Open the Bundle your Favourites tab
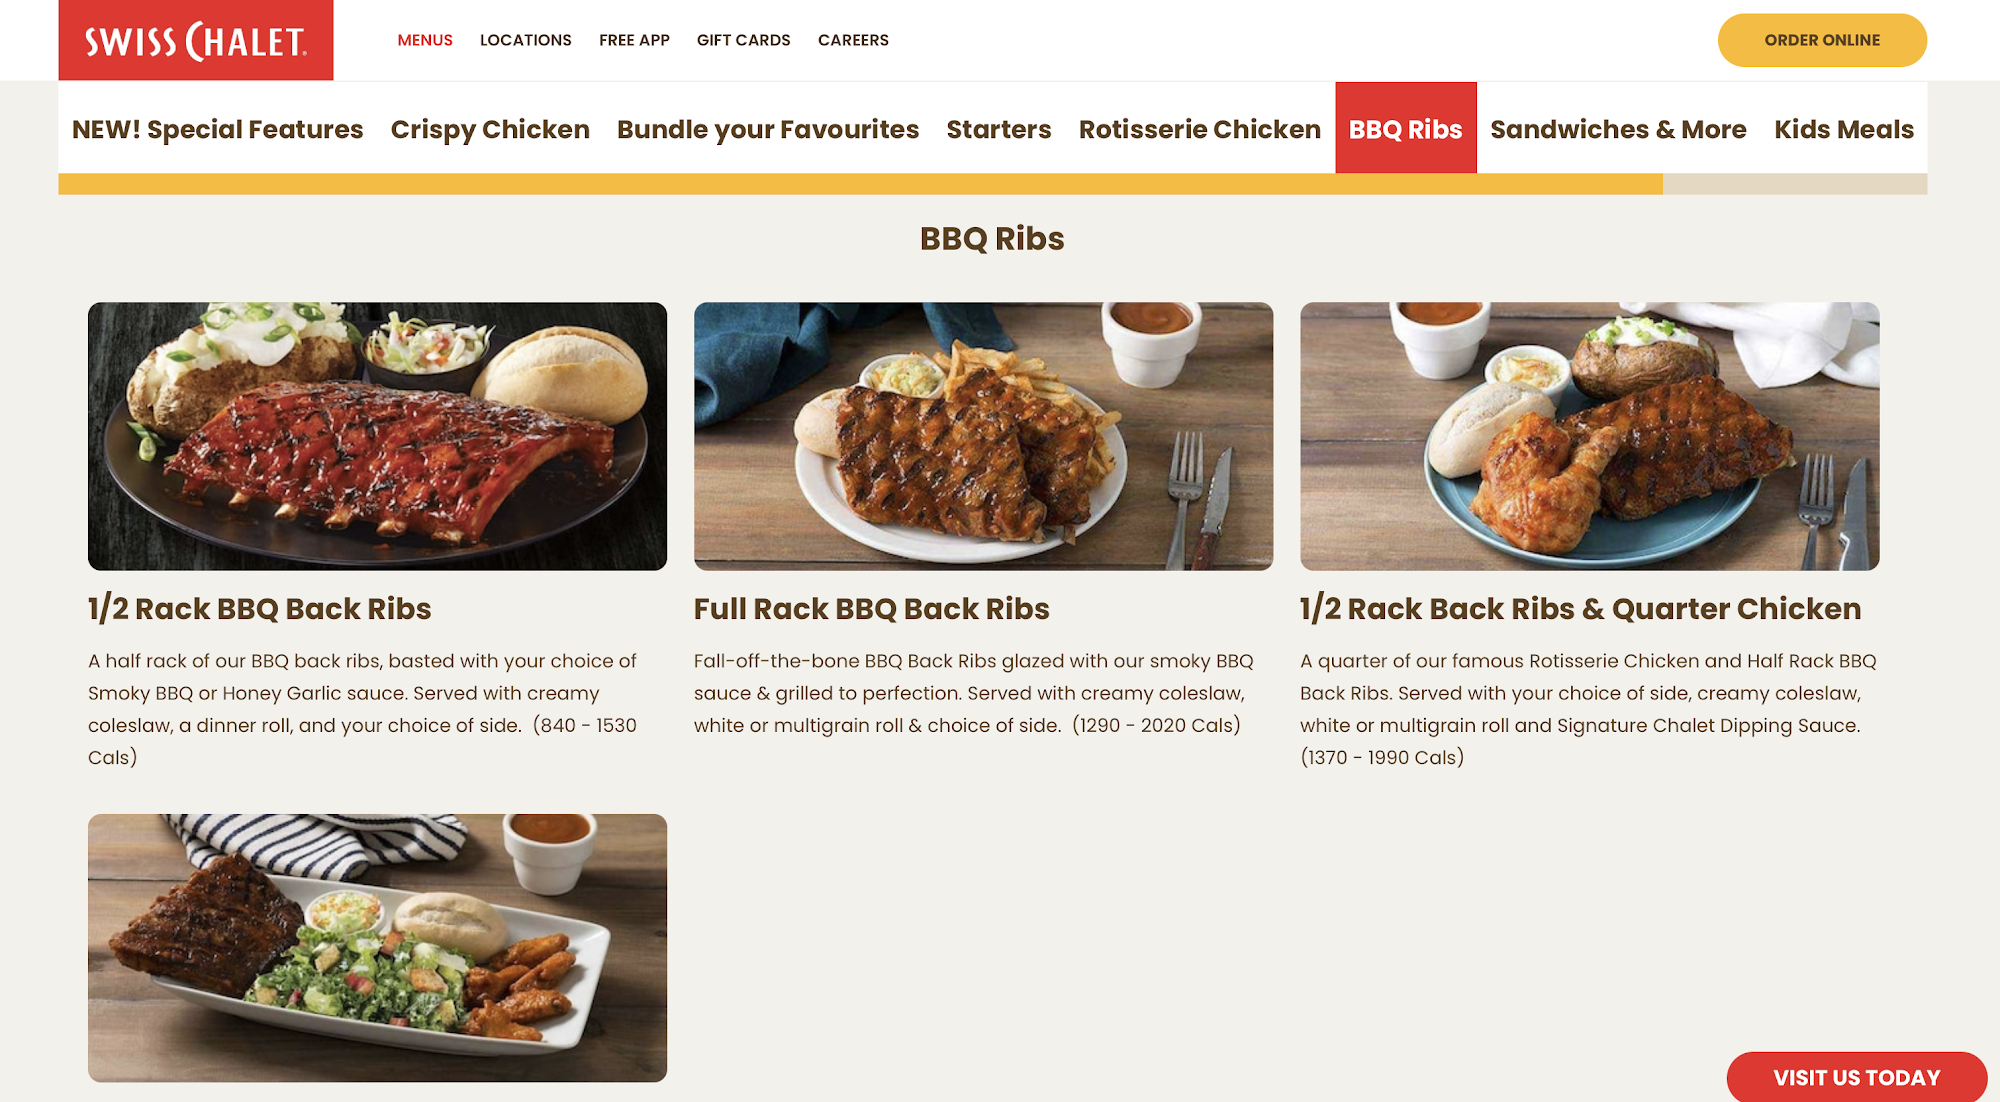This screenshot has height=1102, width=2000. [x=768, y=129]
